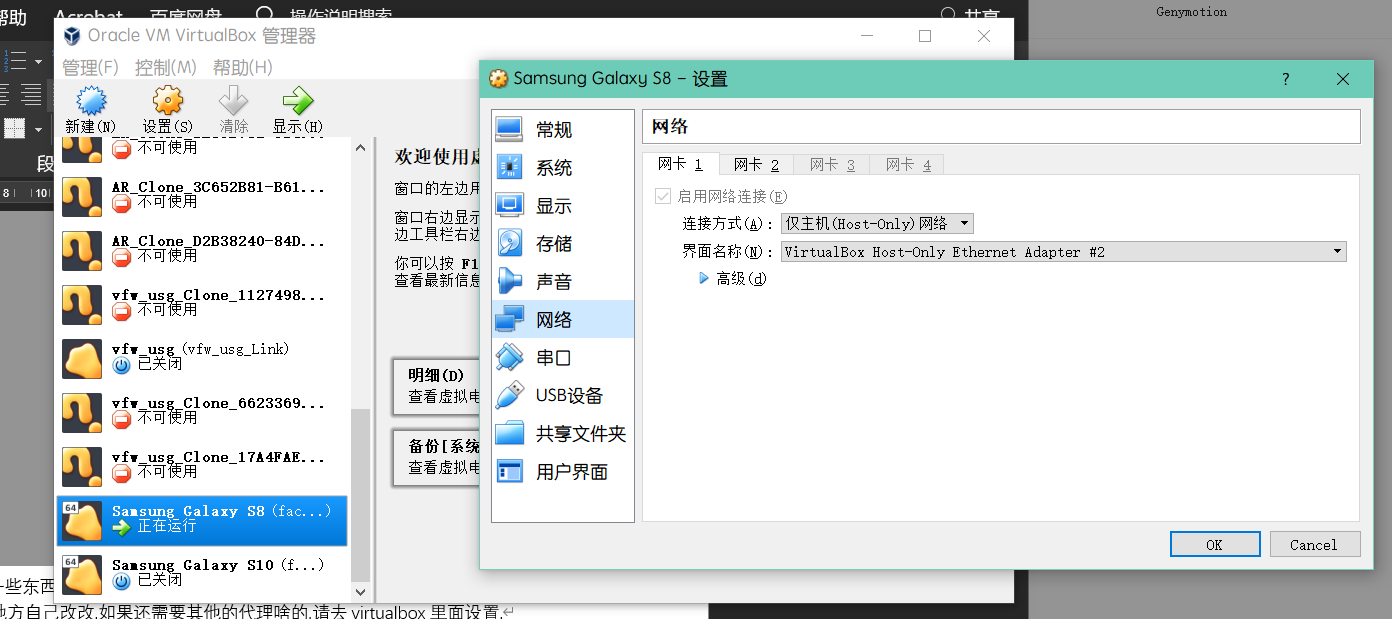Click the 明细(D) details button
1392x619 pixels.
(437, 386)
